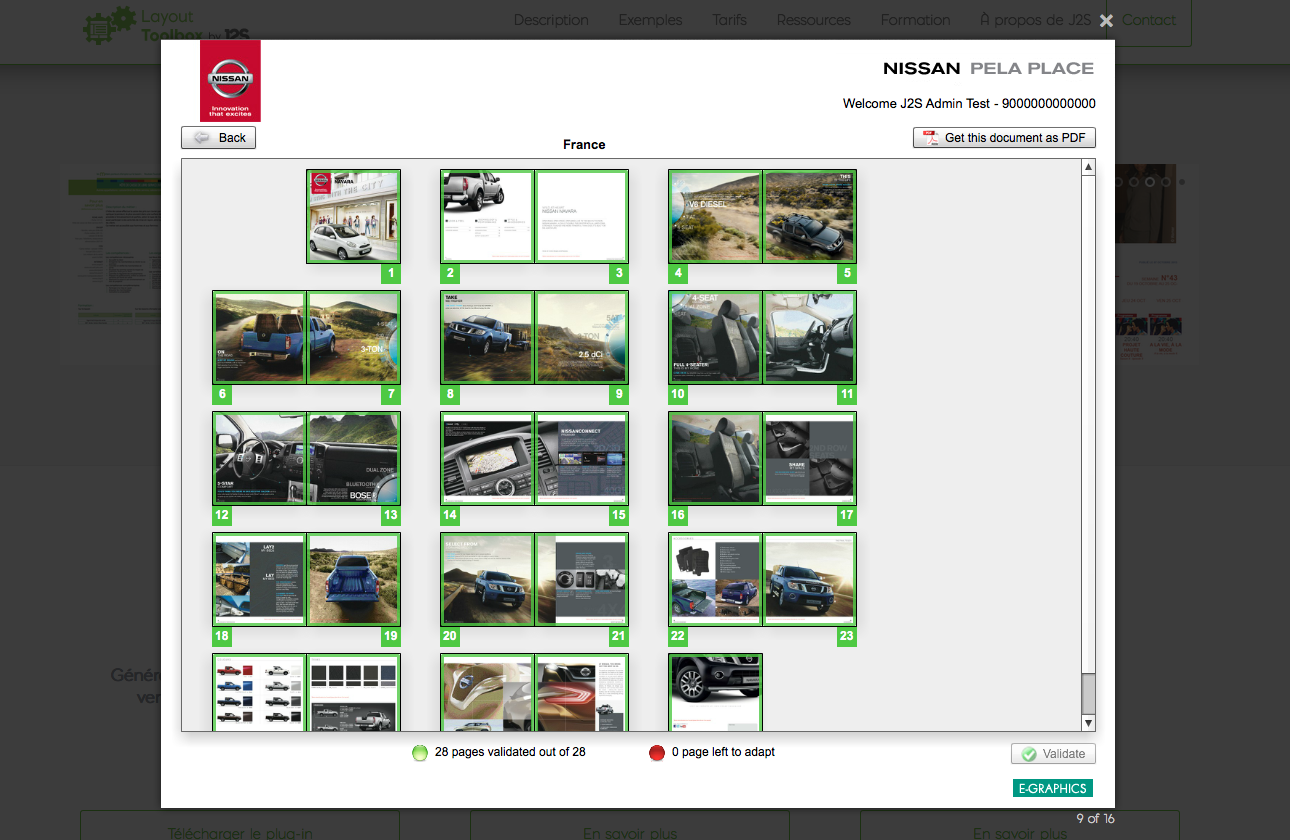Click the scrollbar up arrow
This screenshot has height=840, width=1290.
(x=1089, y=167)
